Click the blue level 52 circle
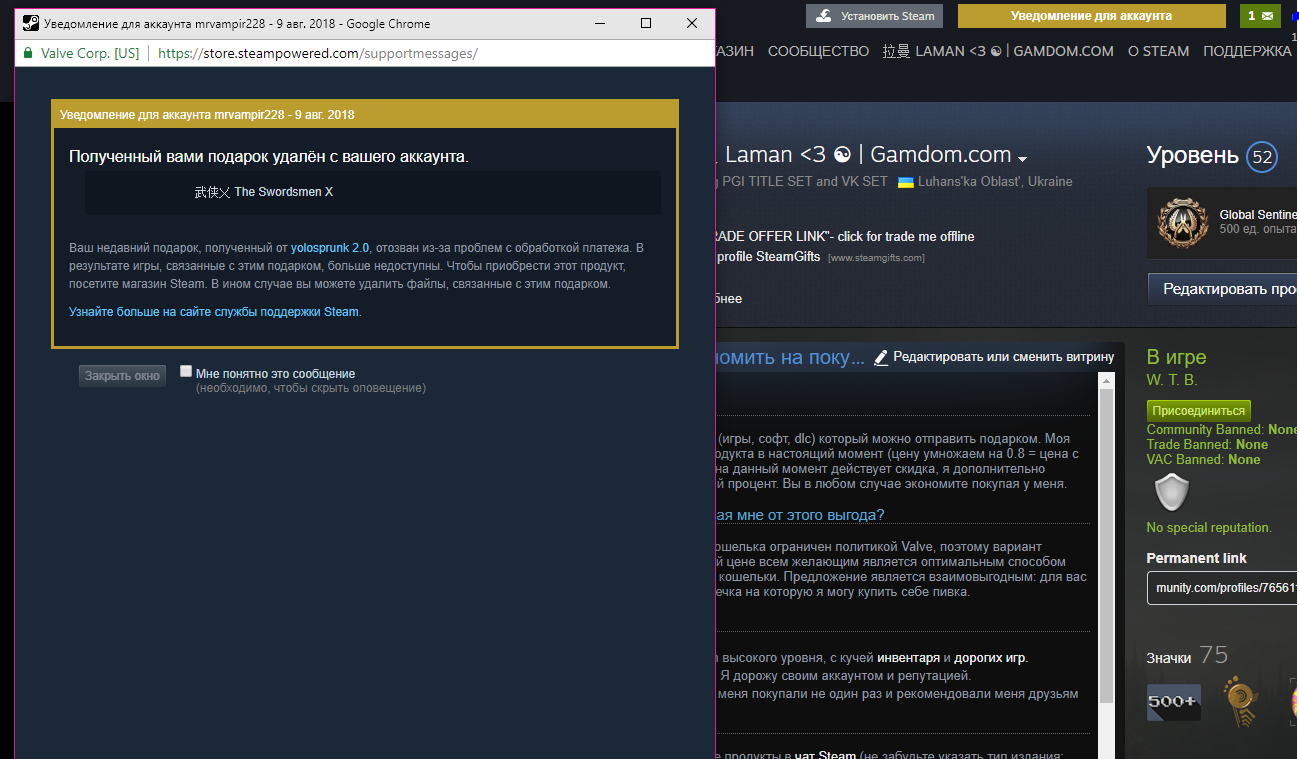Image resolution: width=1299 pixels, height=759 pixels. point(1262,157)
